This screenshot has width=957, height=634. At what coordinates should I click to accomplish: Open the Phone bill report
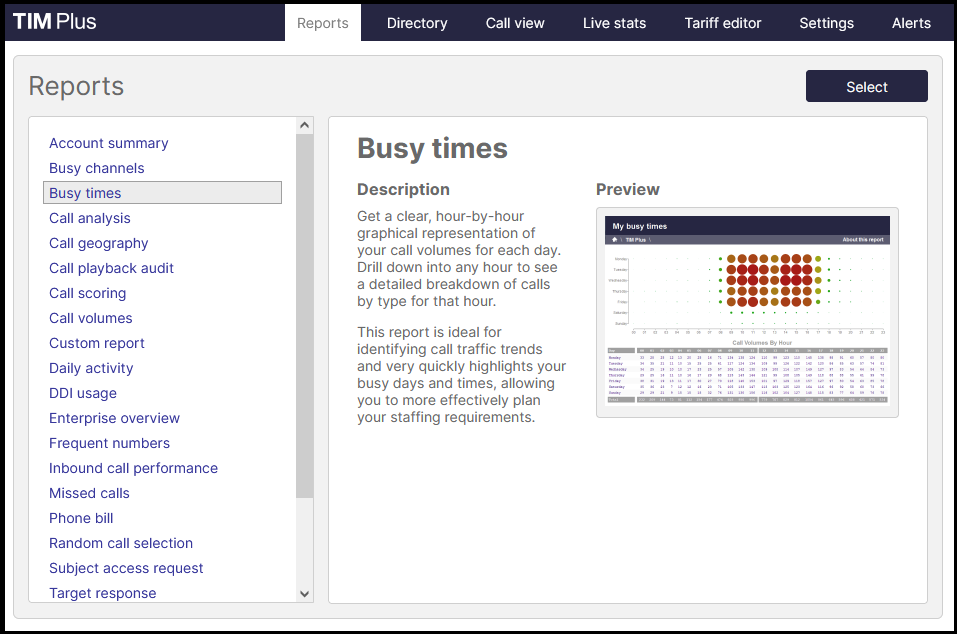[81, 518]
